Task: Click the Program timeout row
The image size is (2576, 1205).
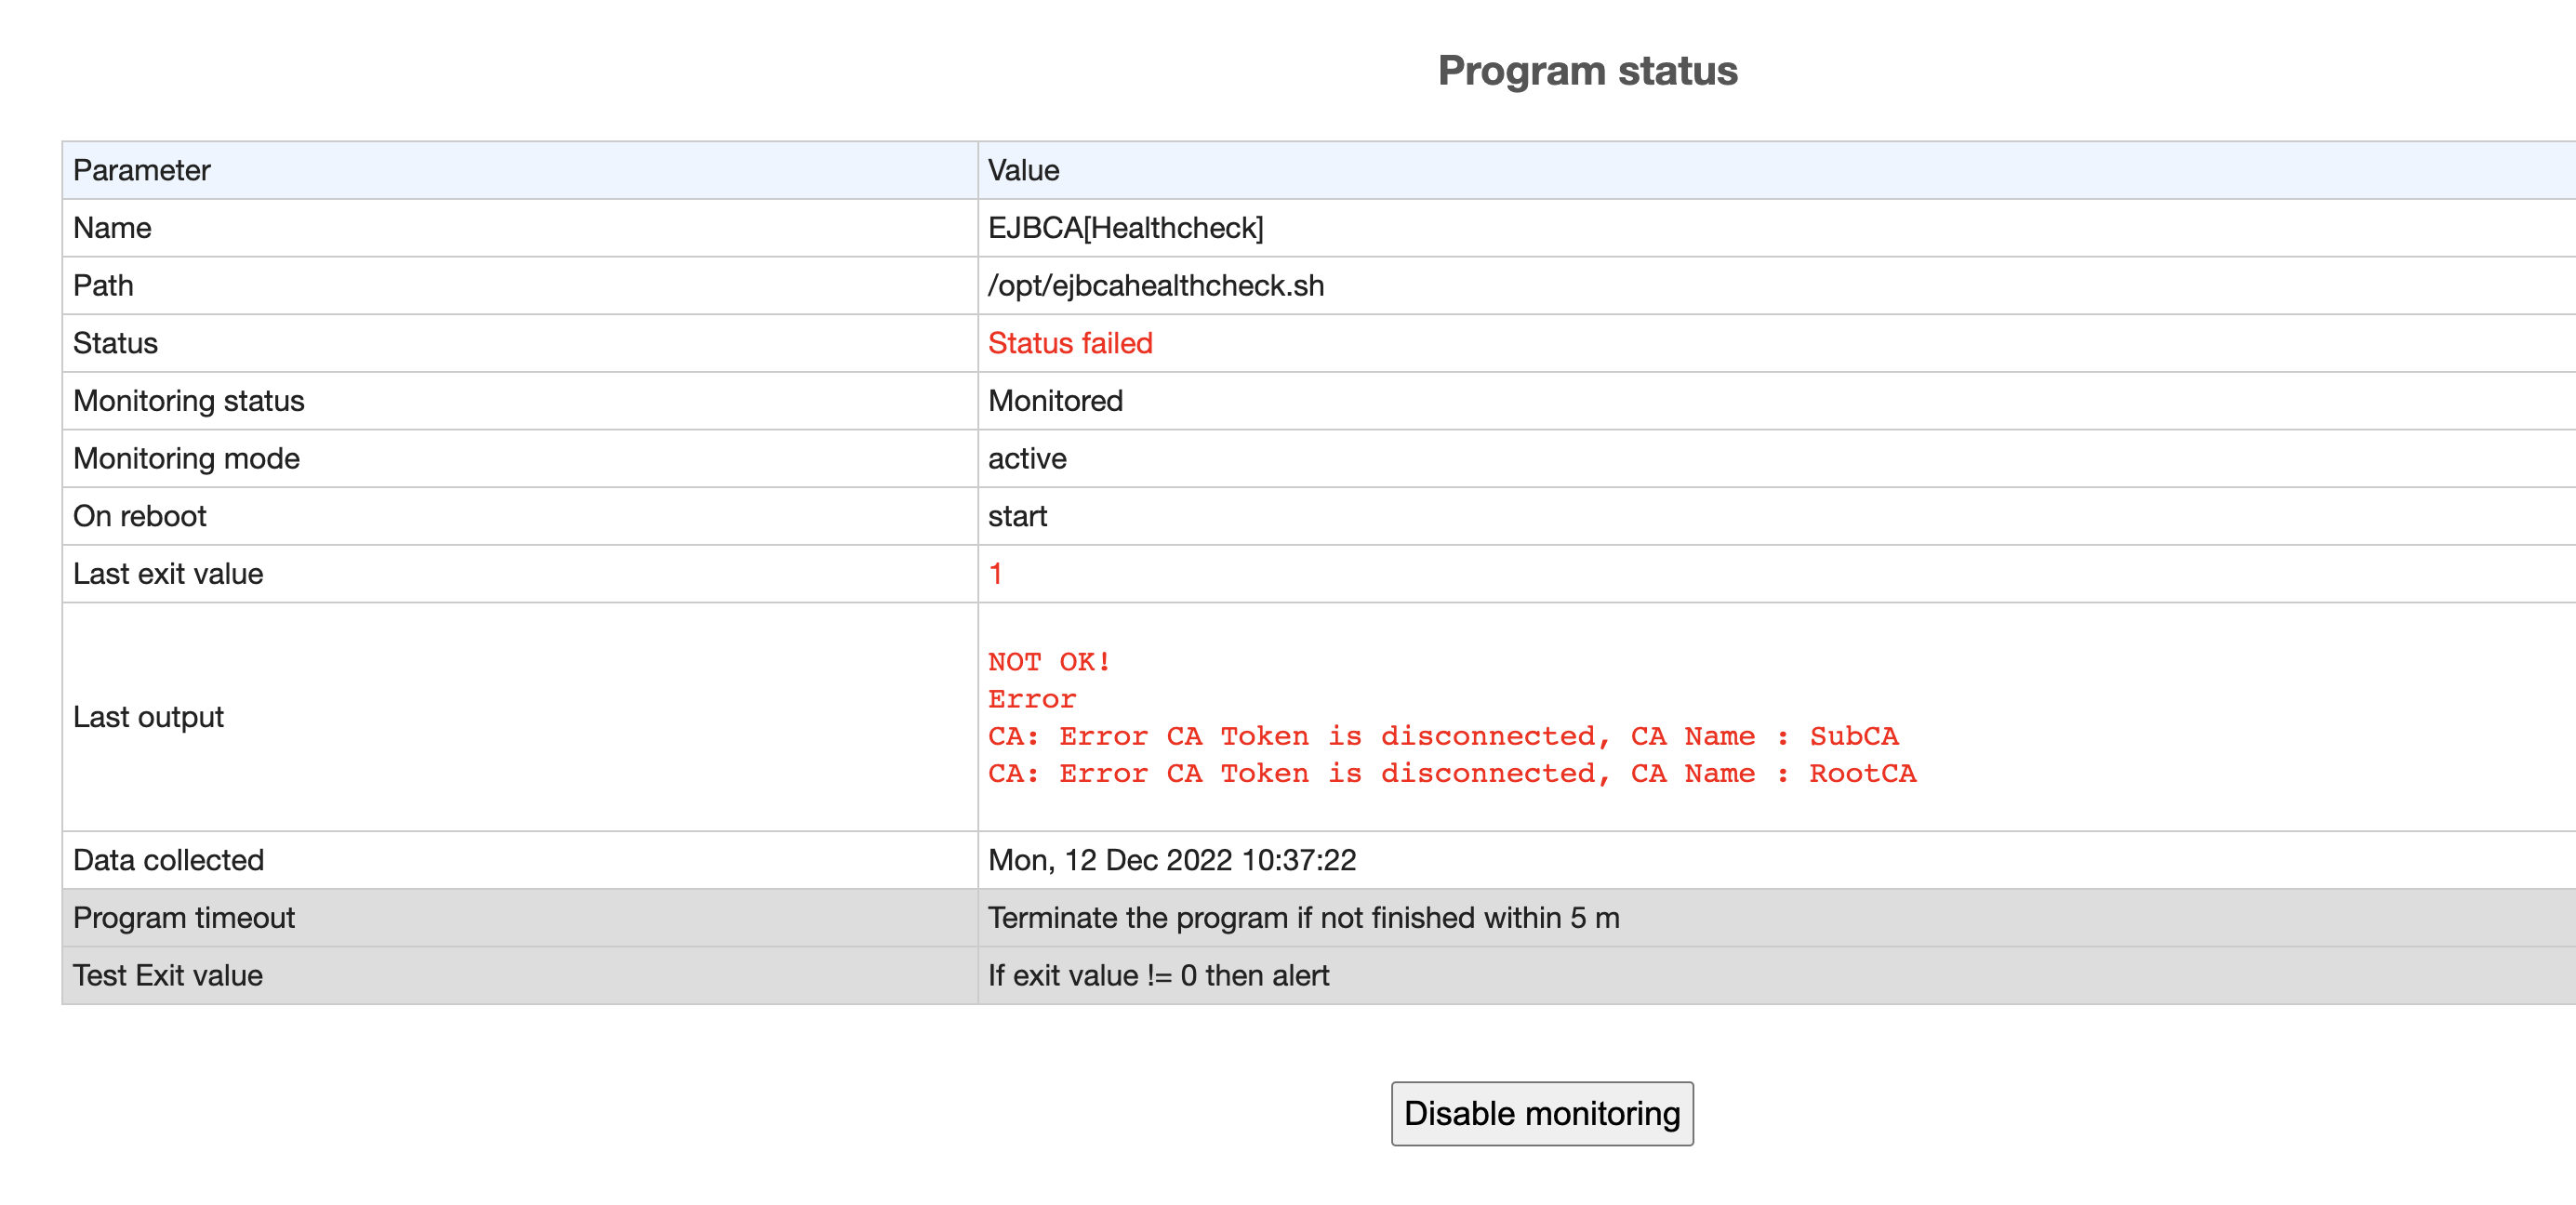Action: point(183,917)
